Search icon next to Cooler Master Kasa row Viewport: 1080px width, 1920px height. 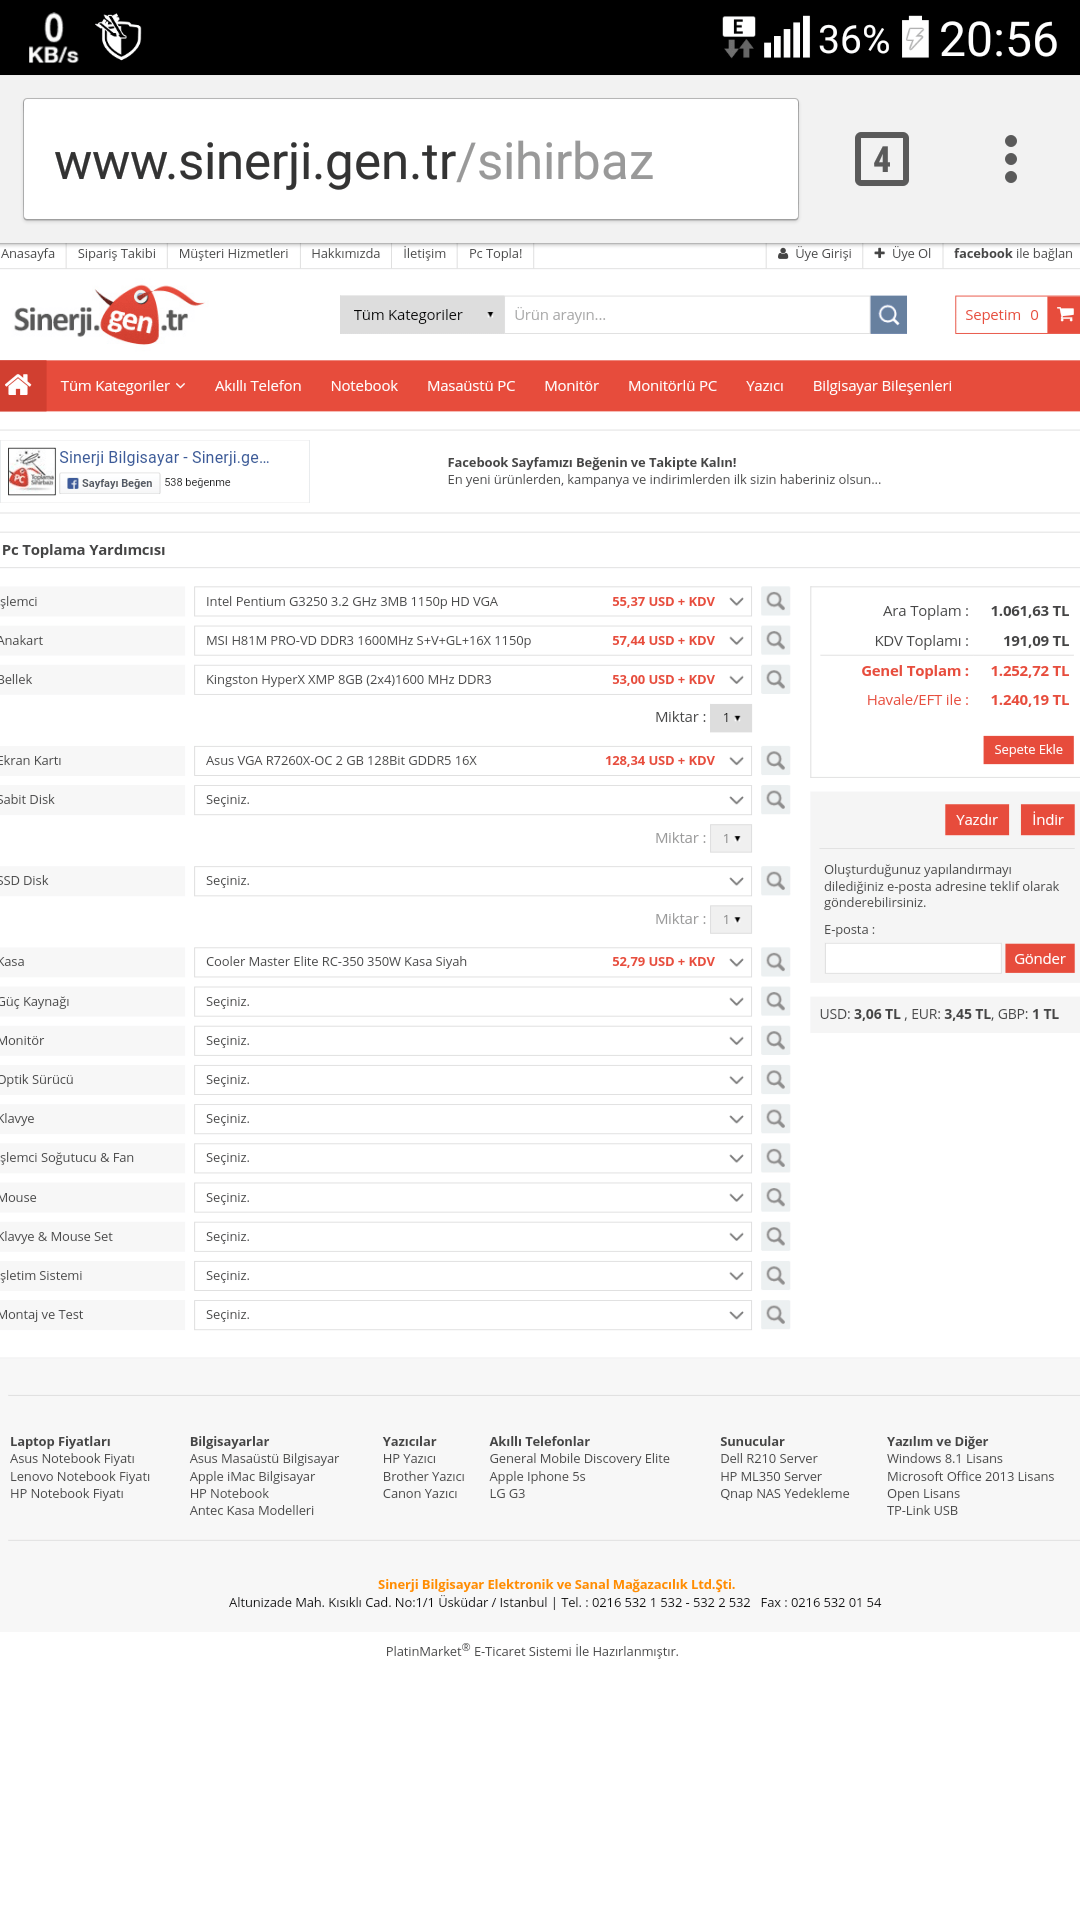tap(775, 962)
